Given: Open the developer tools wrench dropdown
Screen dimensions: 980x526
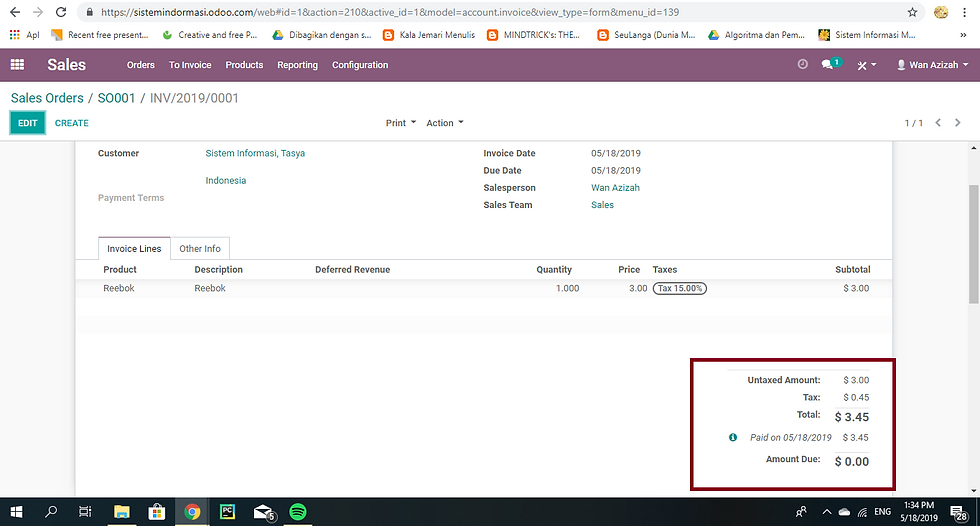Looking at the screenshot, I should (866, 65).
